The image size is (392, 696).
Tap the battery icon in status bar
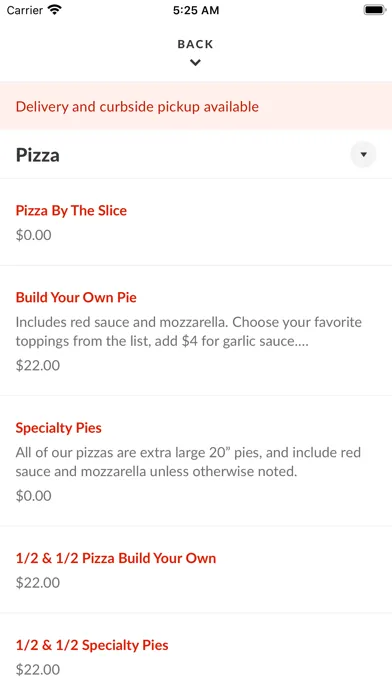click(x=375, y=10)
